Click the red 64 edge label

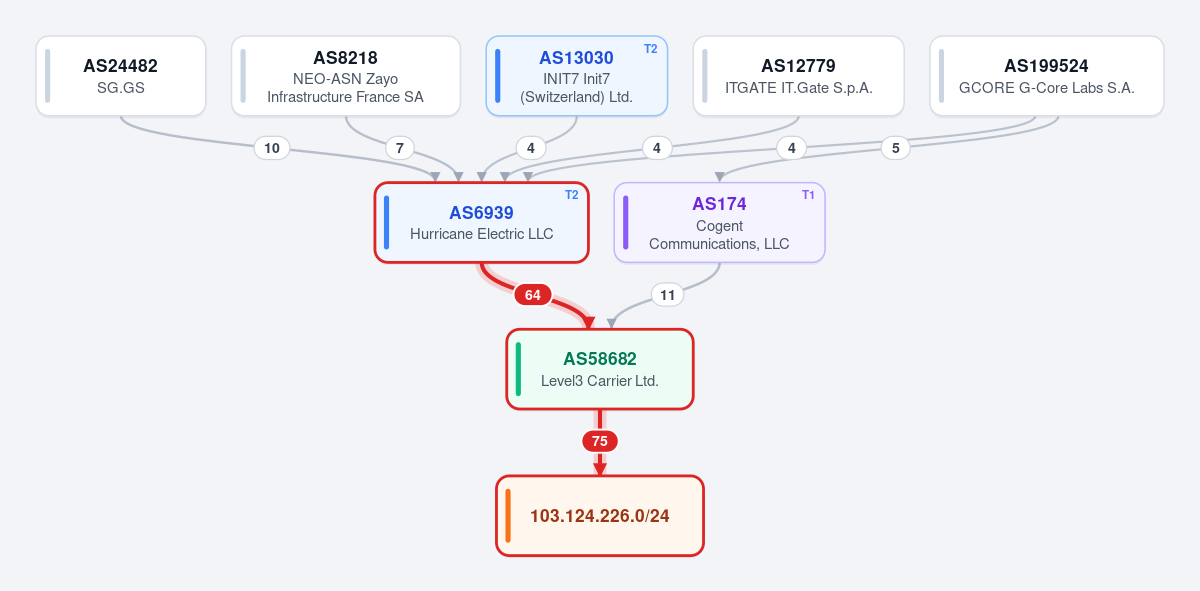click(x=533, y=295)
